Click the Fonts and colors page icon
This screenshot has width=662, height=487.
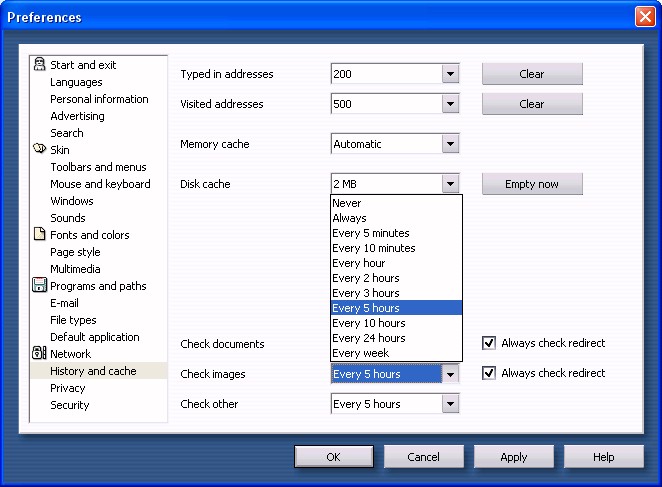39,235
